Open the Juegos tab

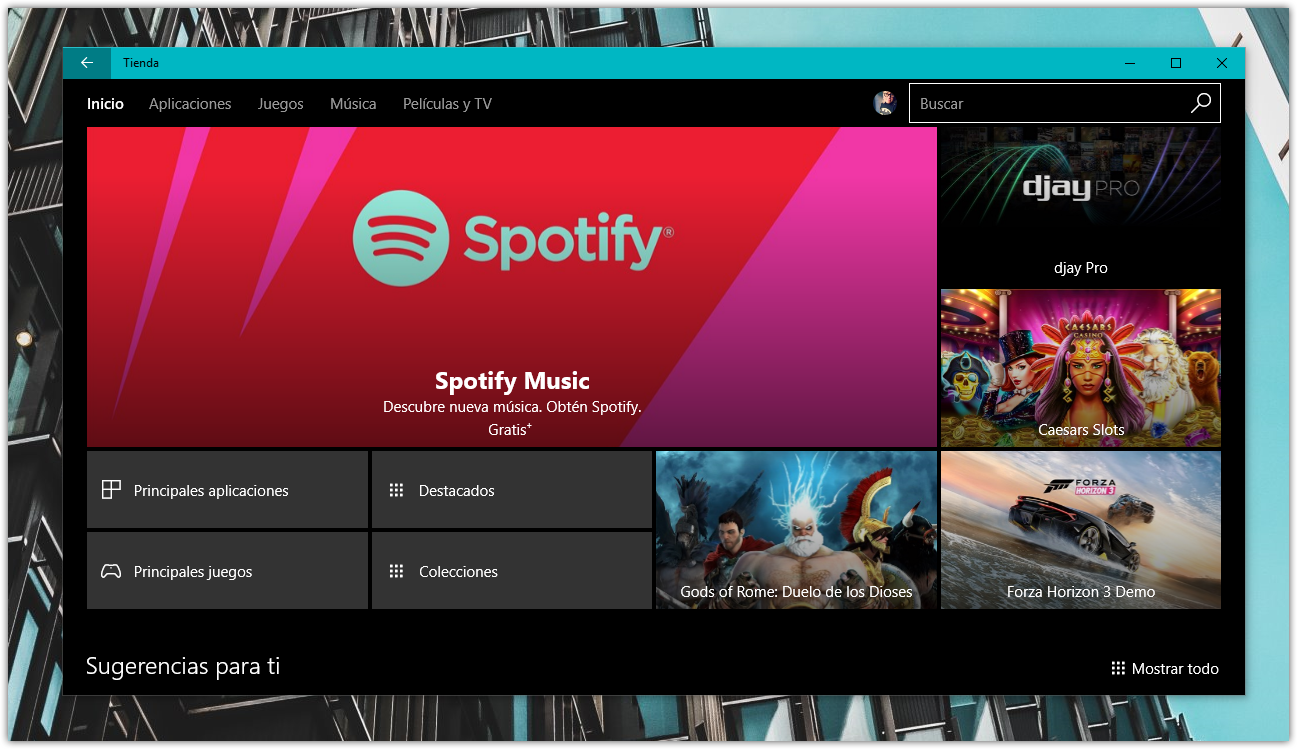[280, 104]
